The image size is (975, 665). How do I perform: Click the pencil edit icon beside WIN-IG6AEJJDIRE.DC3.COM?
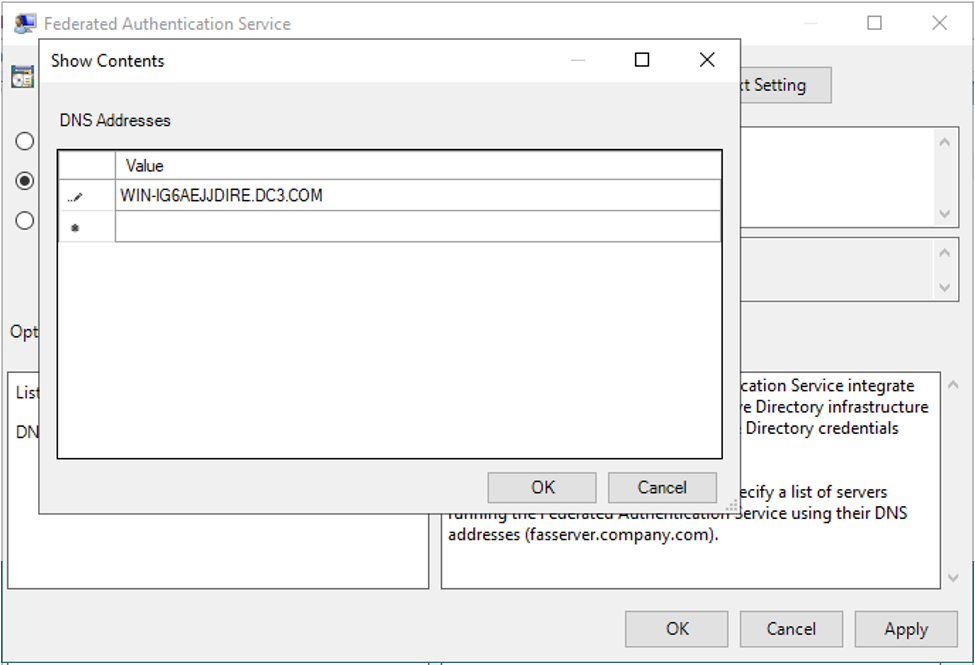point(76,197)
